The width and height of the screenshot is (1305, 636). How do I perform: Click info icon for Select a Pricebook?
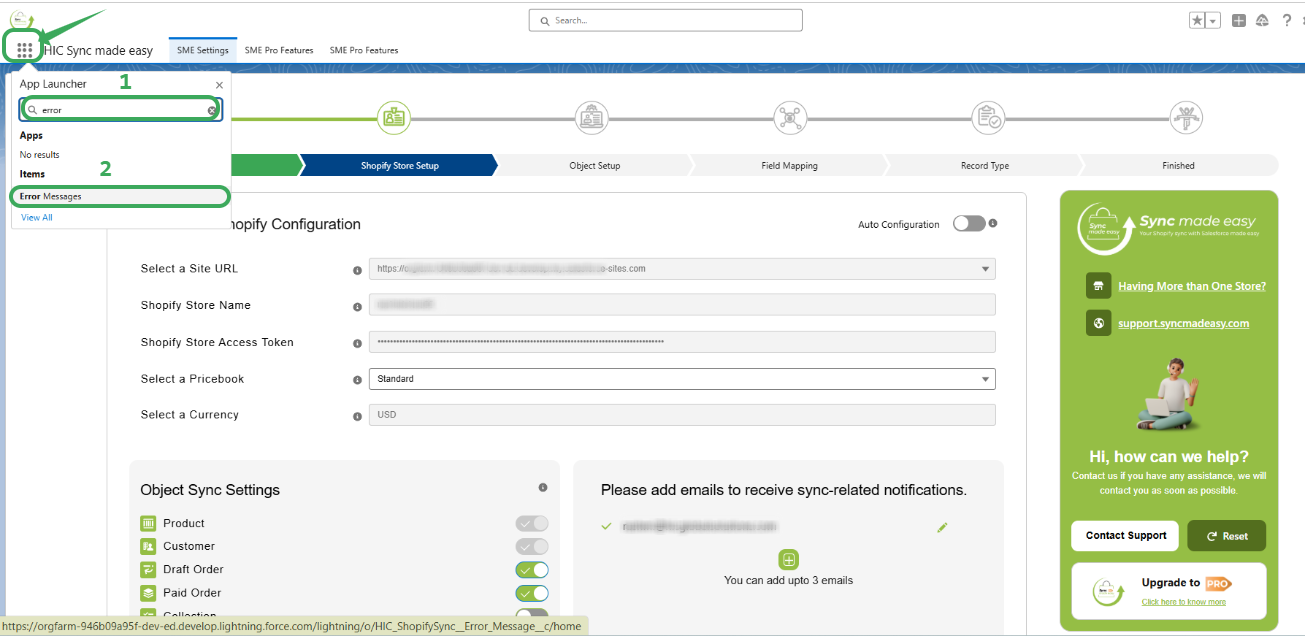click(x=357, y=380)
